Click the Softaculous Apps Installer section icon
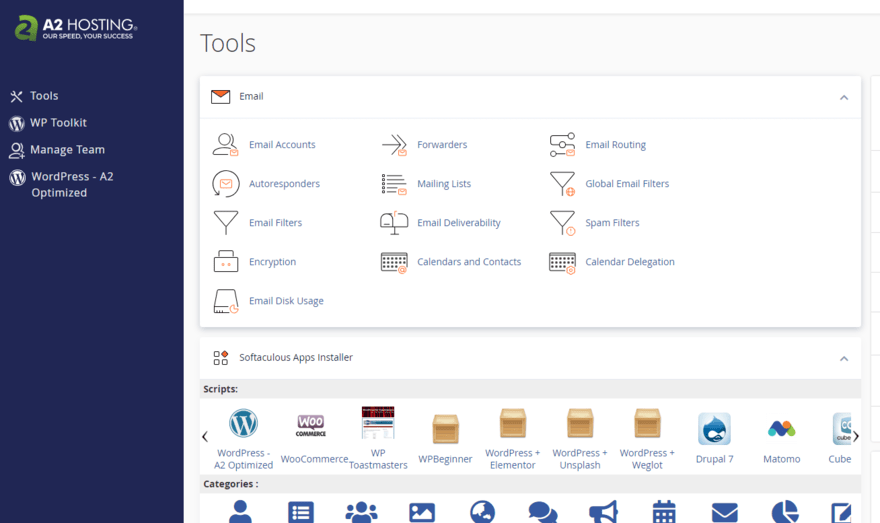 pos(221,357)
